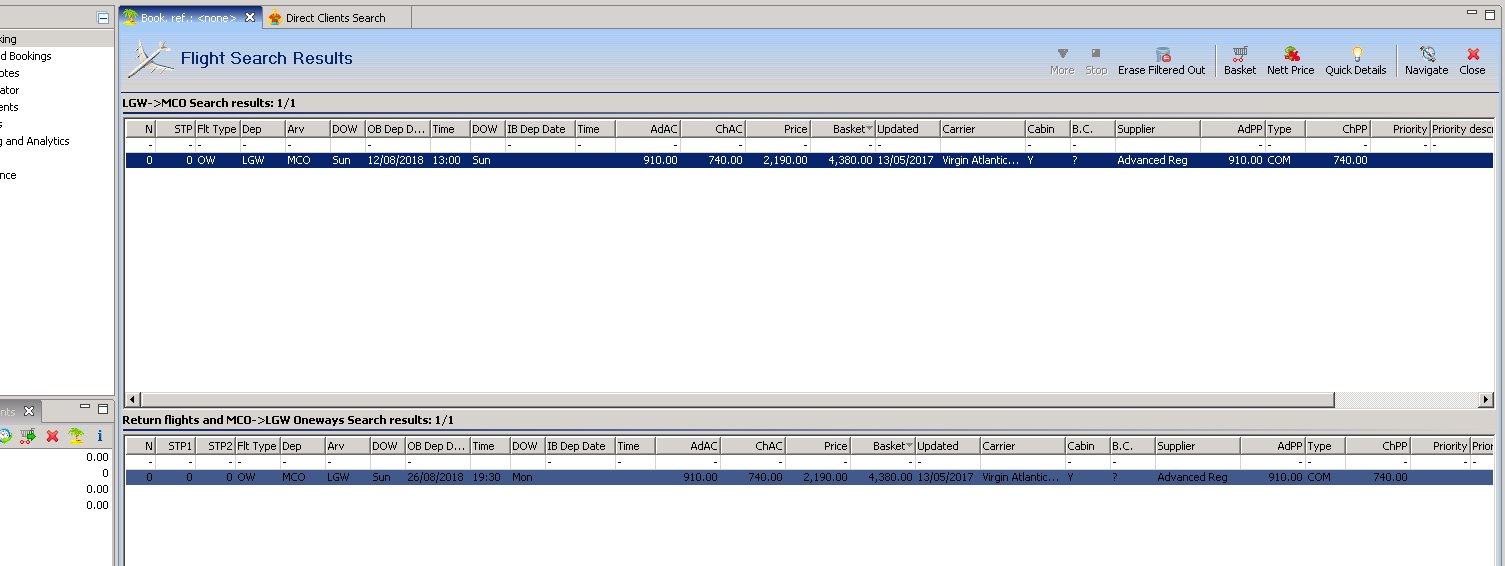Select return row dated 26/08/2018
This screenshot has width=1505, height=566.
[808, 477]
